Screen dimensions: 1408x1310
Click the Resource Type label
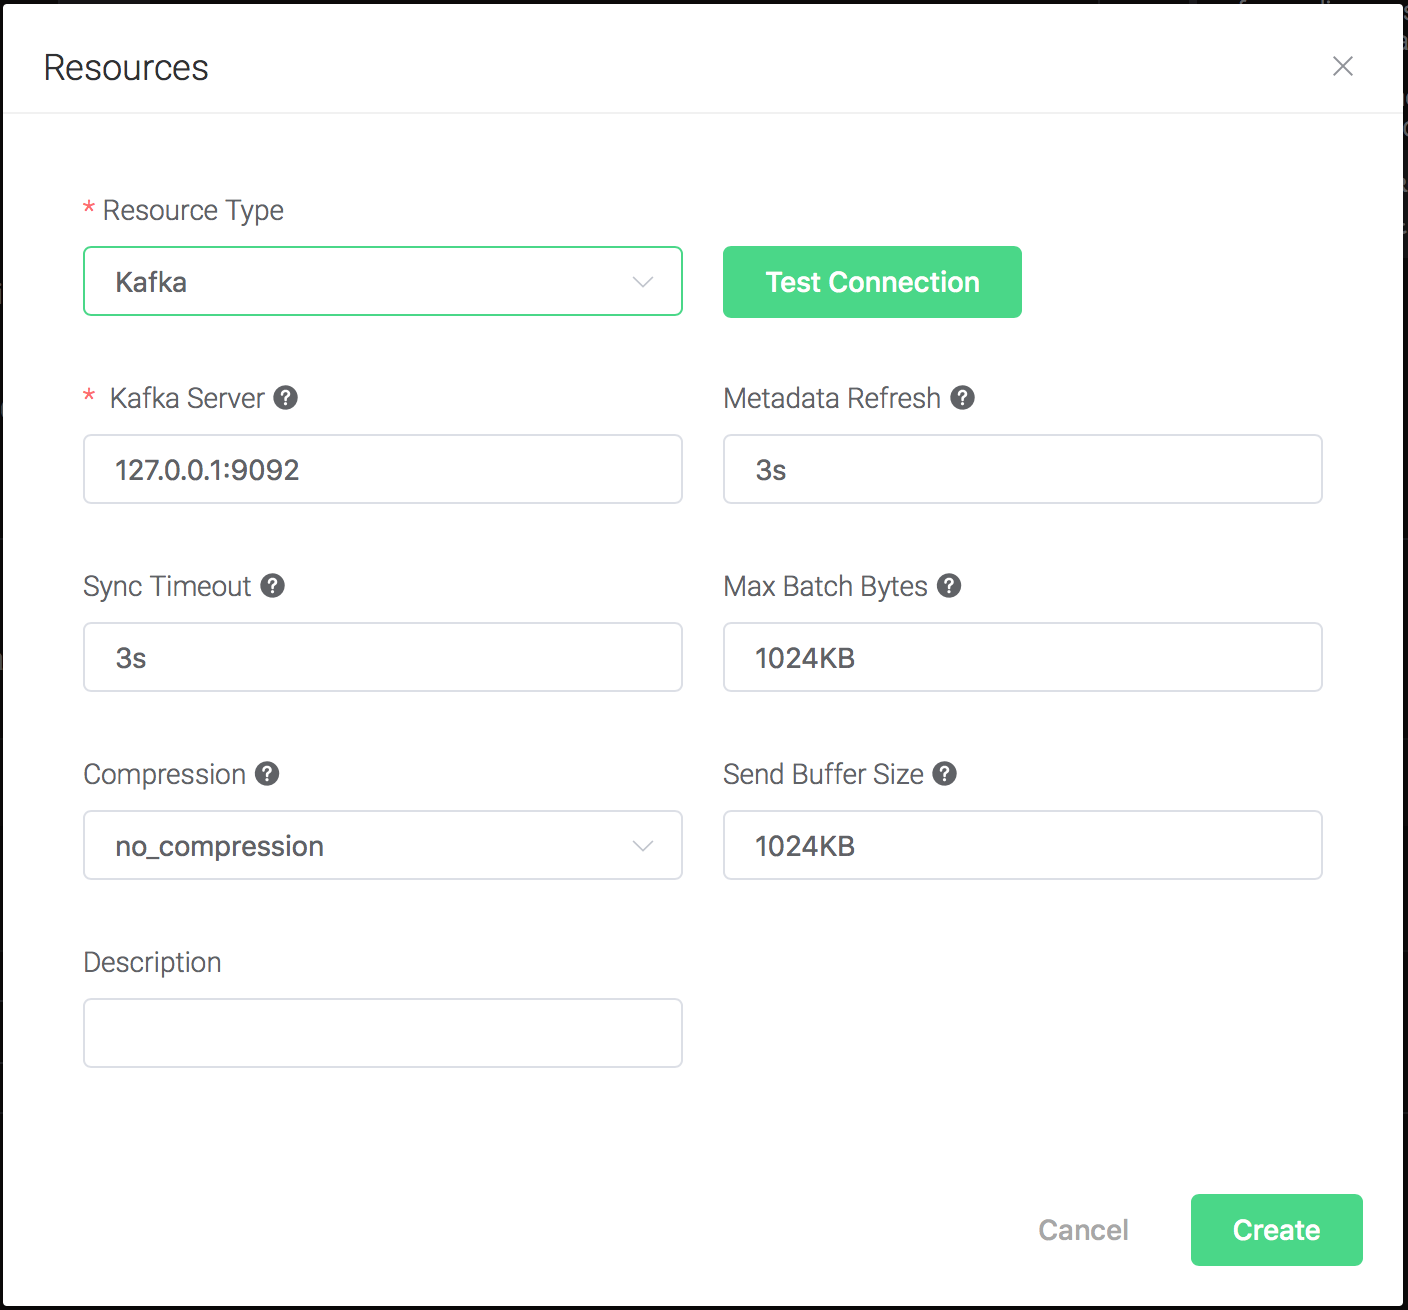click(193, 211)
